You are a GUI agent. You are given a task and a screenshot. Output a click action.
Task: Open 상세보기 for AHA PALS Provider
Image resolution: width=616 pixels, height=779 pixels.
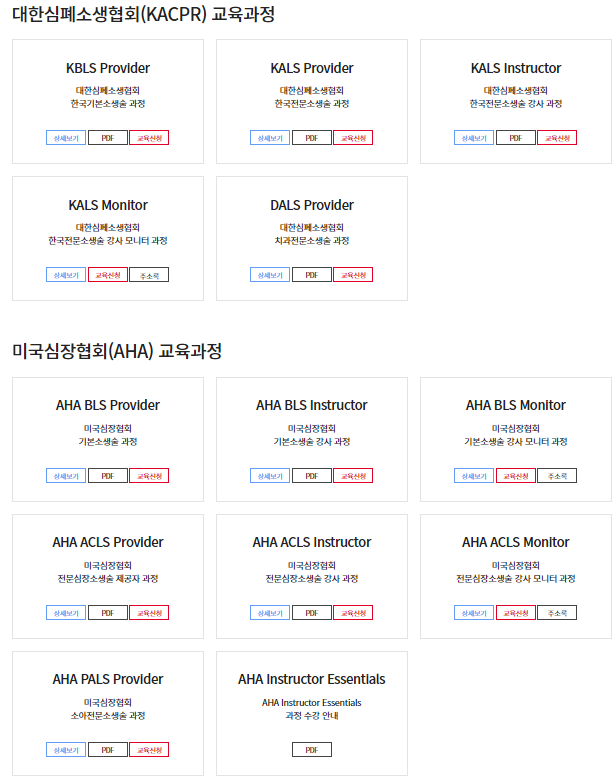[x=66, y=750]
